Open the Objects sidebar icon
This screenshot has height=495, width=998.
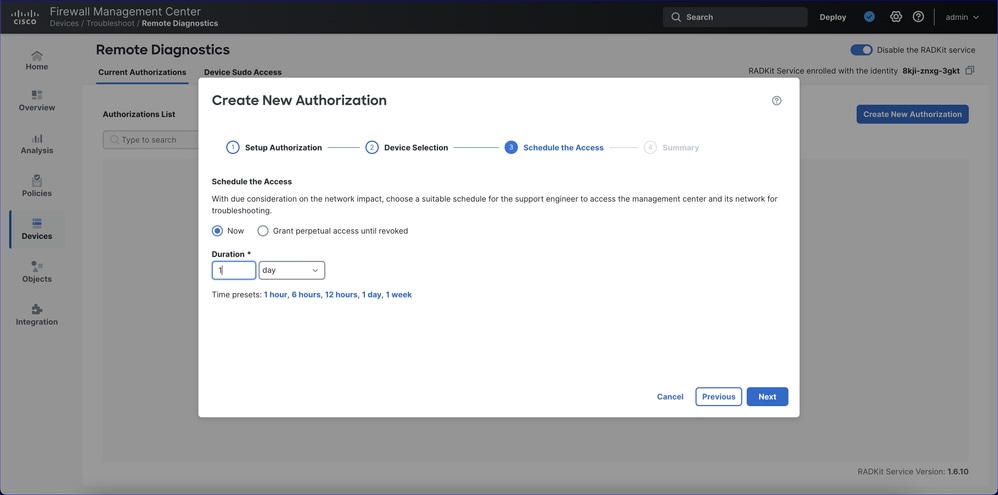click(37, 272)
